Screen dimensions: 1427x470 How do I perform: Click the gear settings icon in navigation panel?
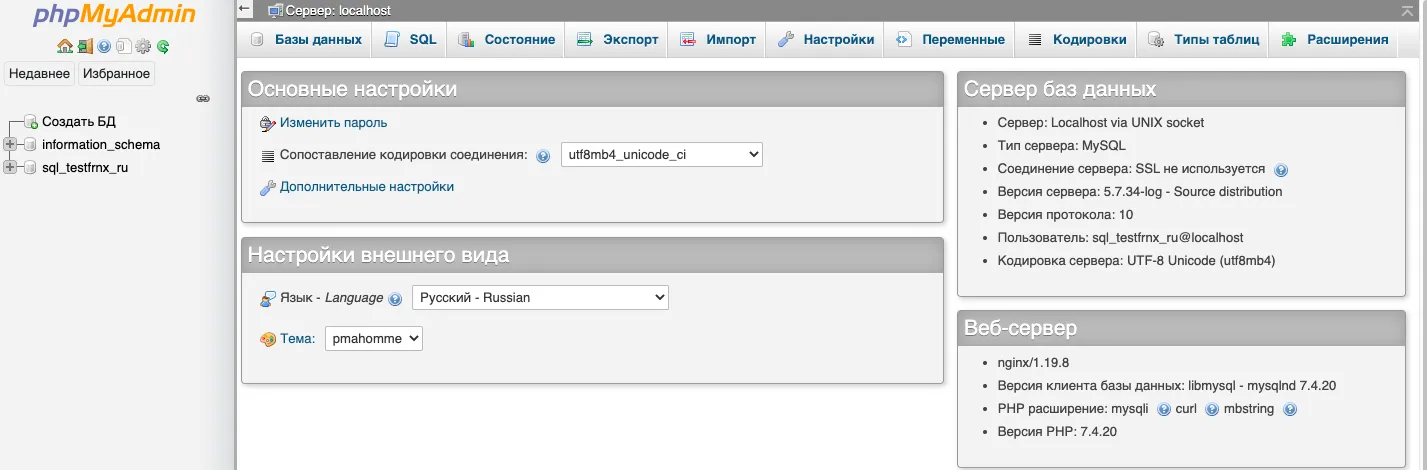pyautogui.click(x=143, y=46)
